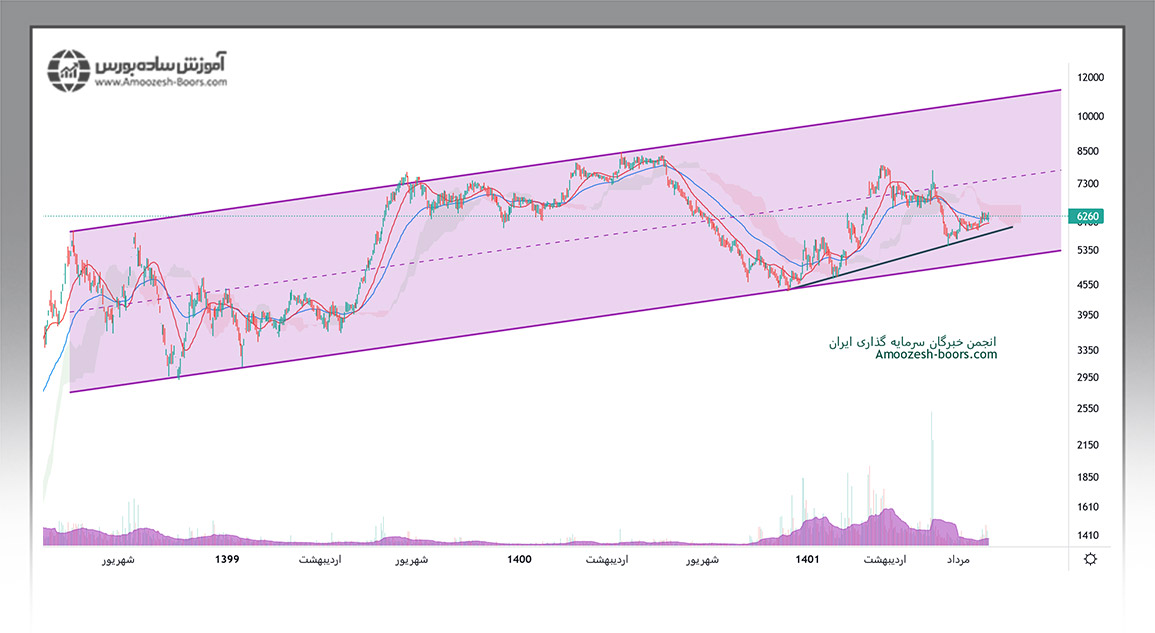Click the 1401 year label on time axis
The width and height of the screenshot is (1155, 633).
807,559
